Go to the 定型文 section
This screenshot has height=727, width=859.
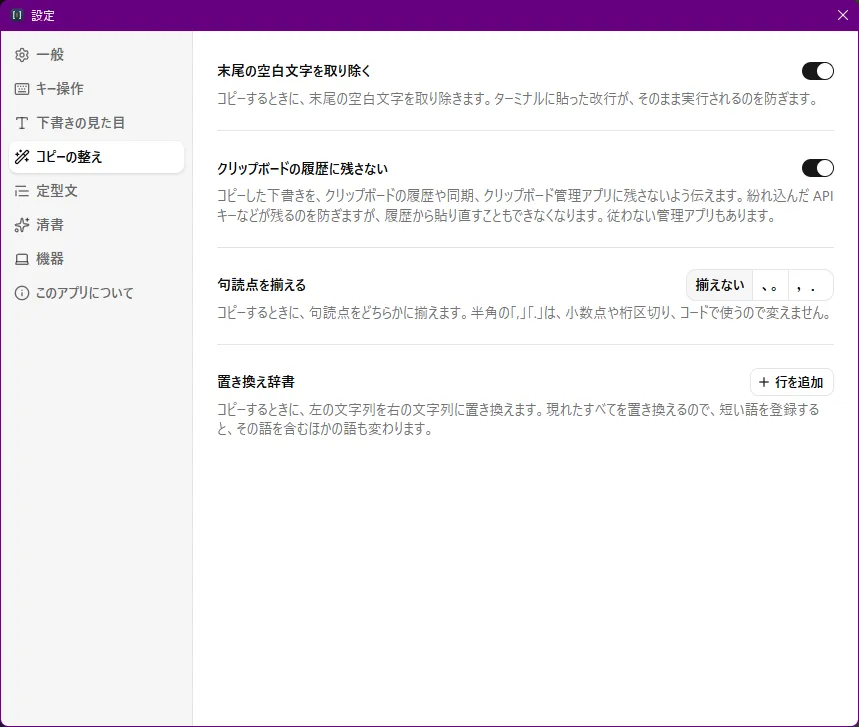[96, 191]
